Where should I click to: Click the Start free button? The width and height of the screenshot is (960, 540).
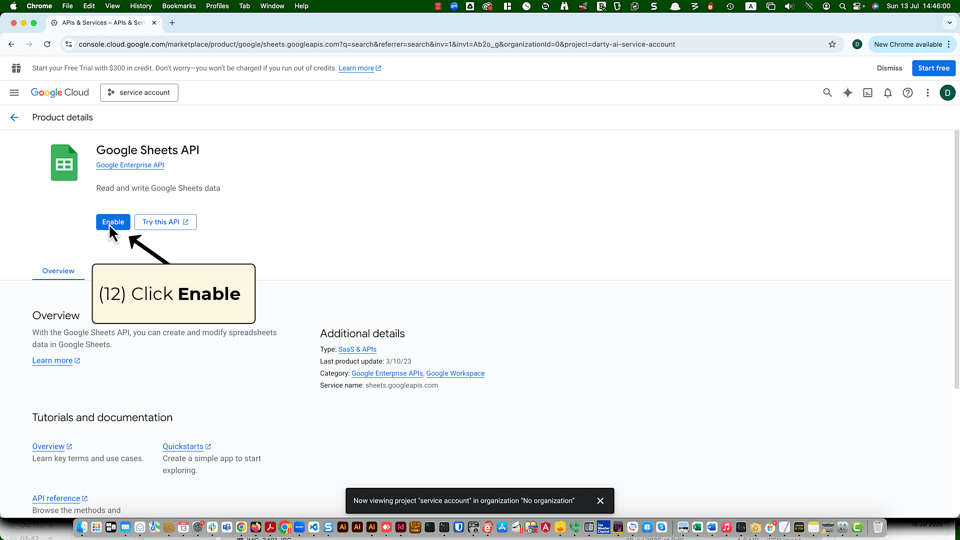pos(933,68)
